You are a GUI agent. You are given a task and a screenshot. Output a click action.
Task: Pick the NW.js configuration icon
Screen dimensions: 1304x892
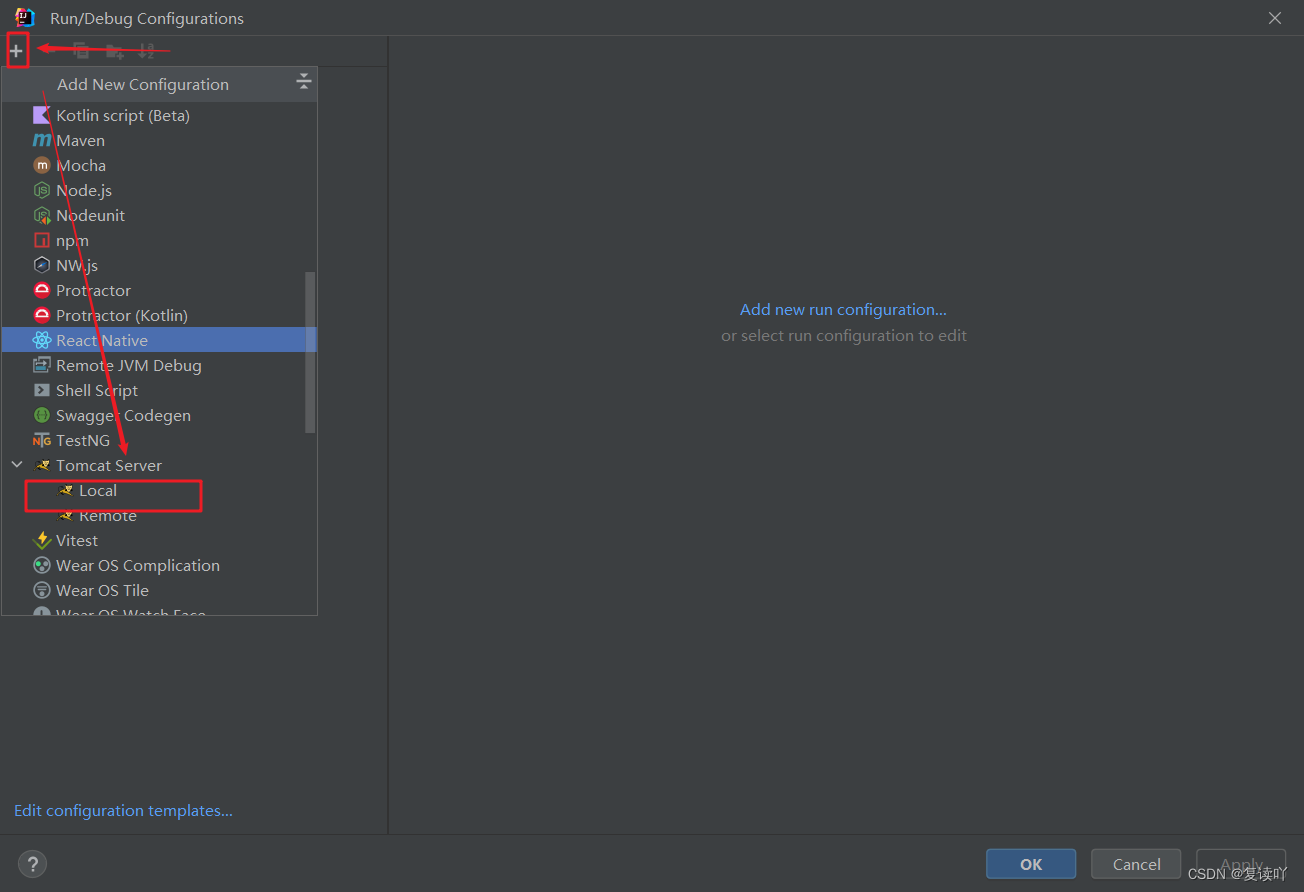coord(41,265)
